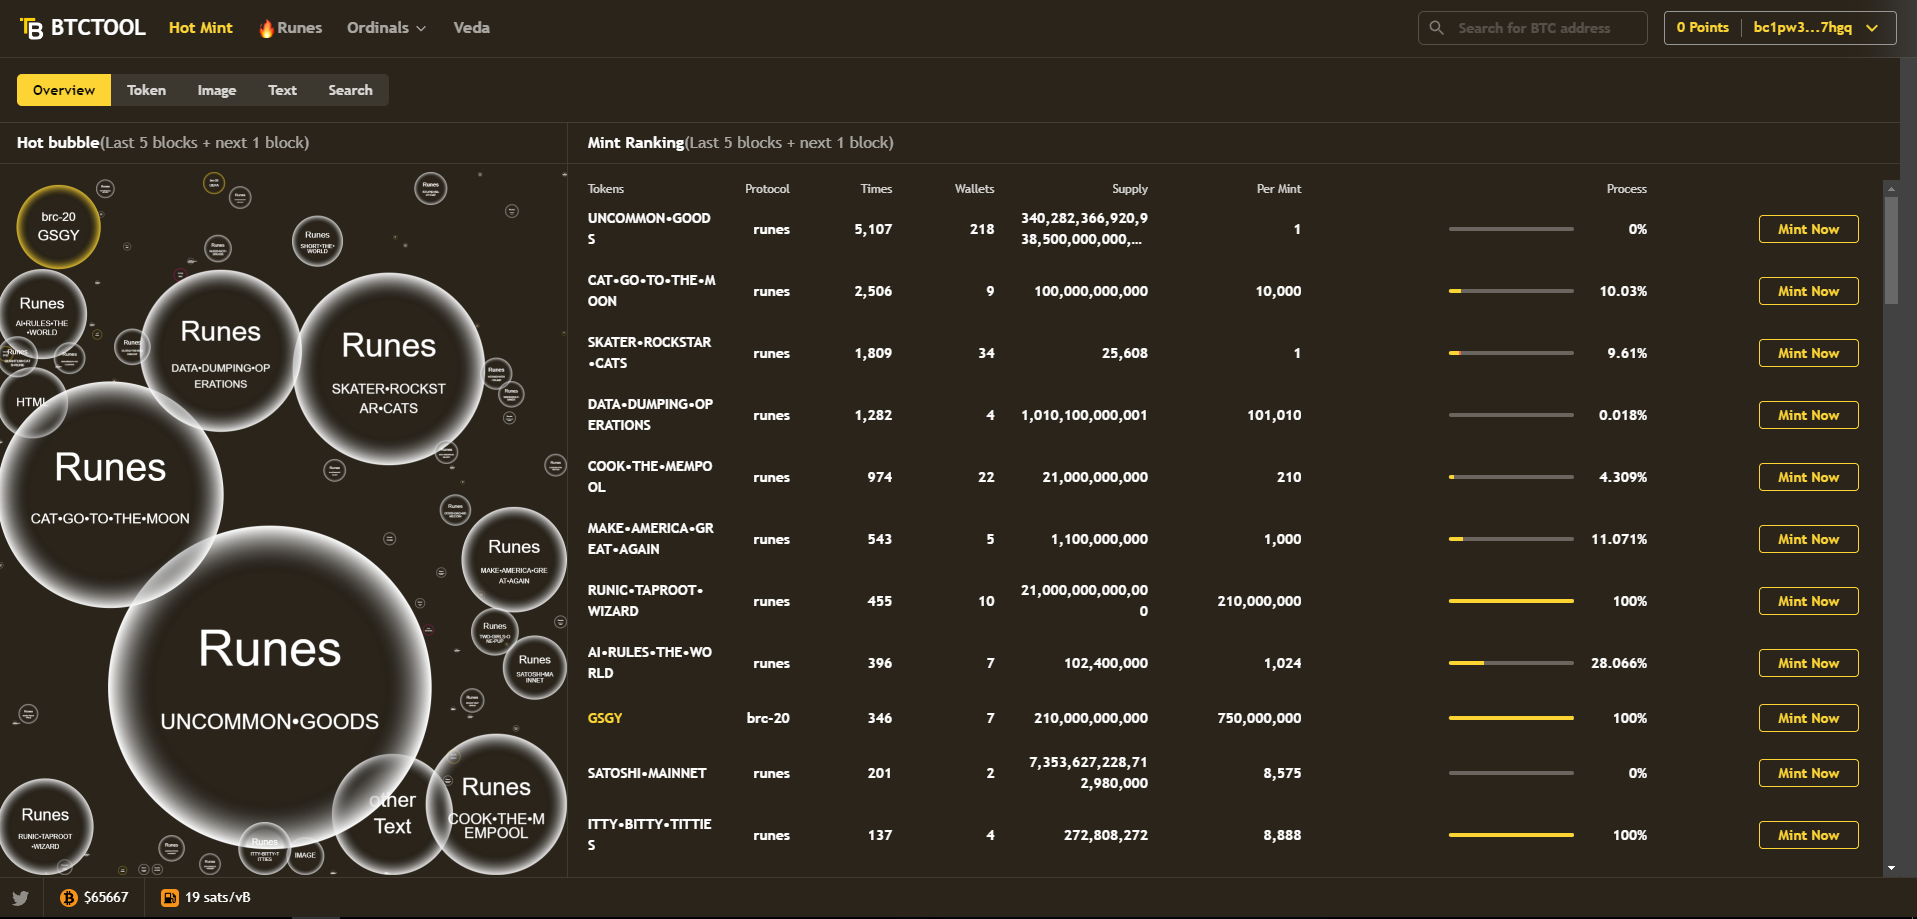Screen dimensions: 1917x919
Task: Expand the Ordinals dropdown menu
Action: point(386,28)
